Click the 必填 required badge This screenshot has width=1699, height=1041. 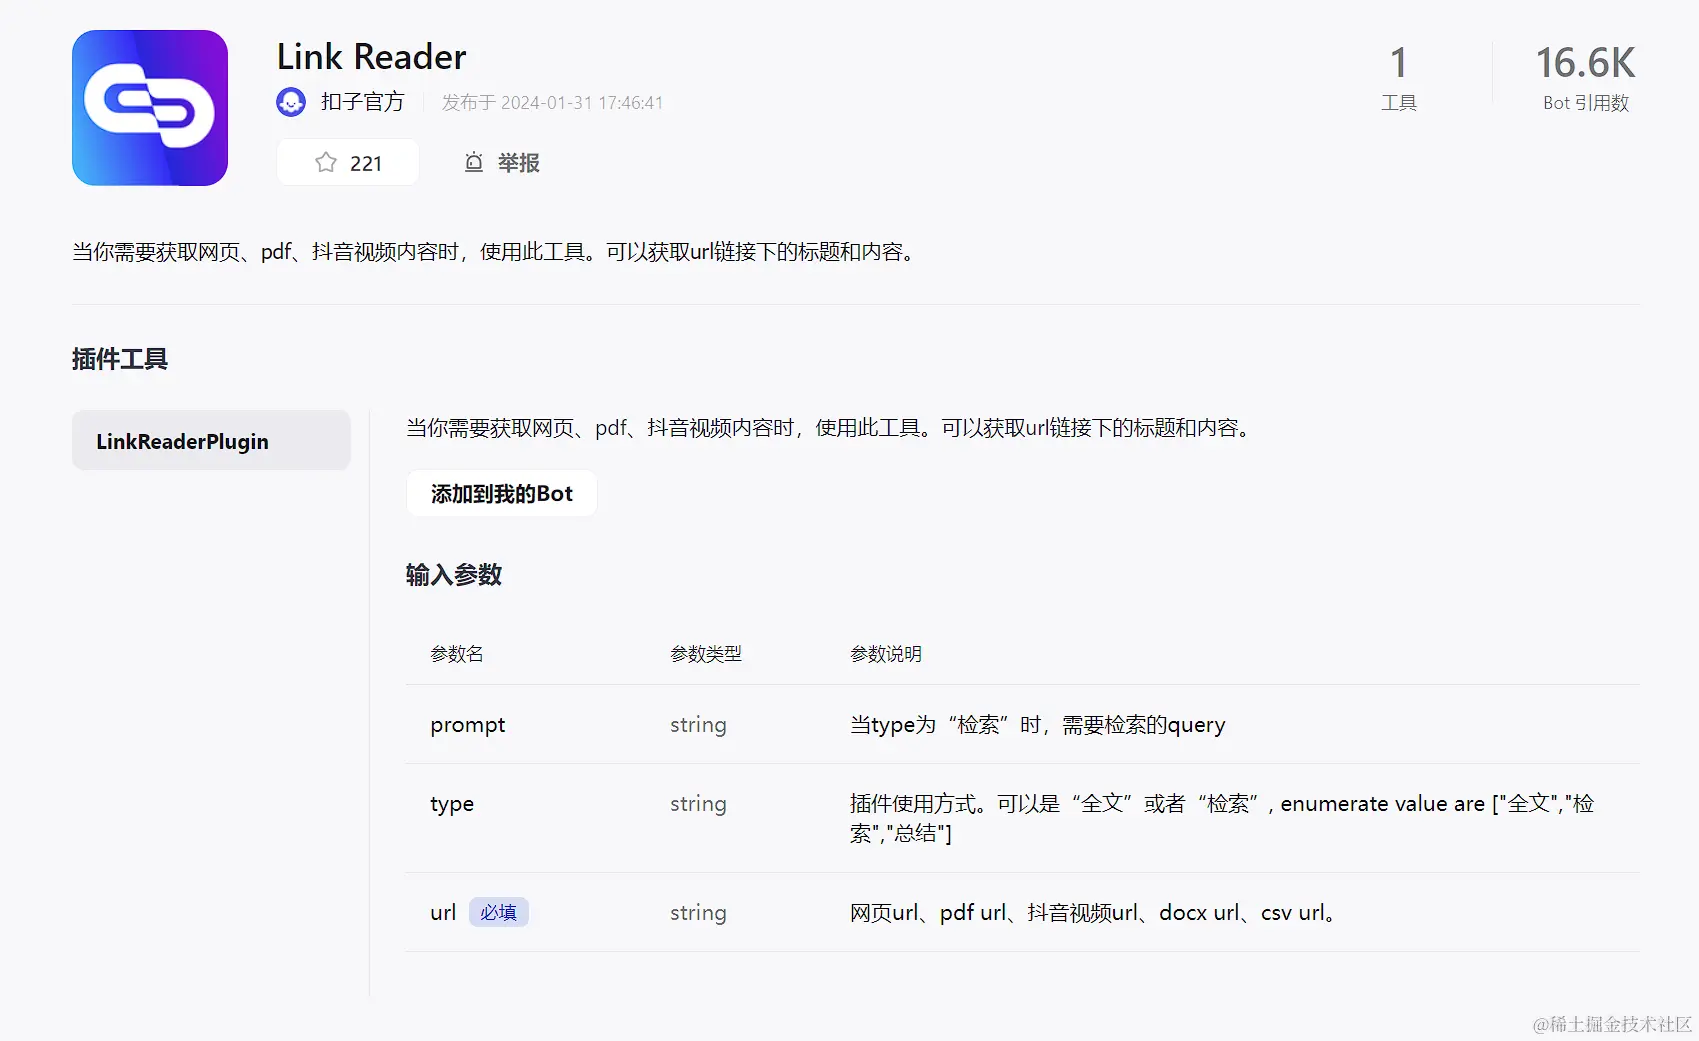point(498,913)
